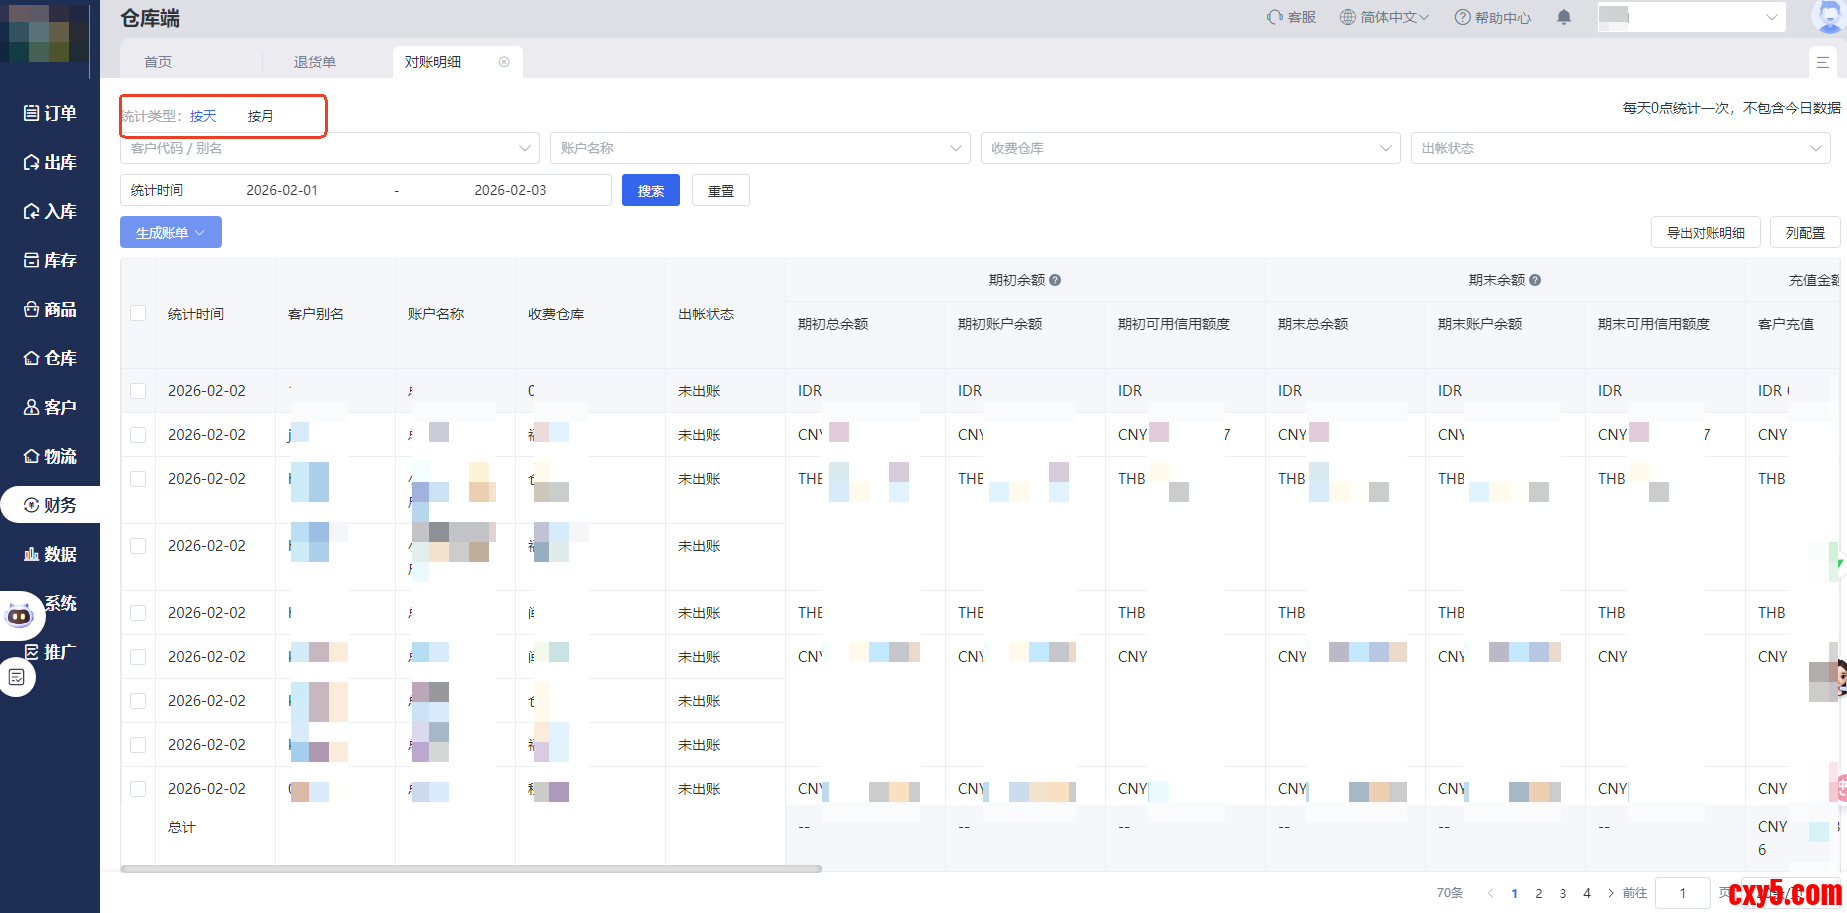Click the notification bell icon

[1564, 17]
